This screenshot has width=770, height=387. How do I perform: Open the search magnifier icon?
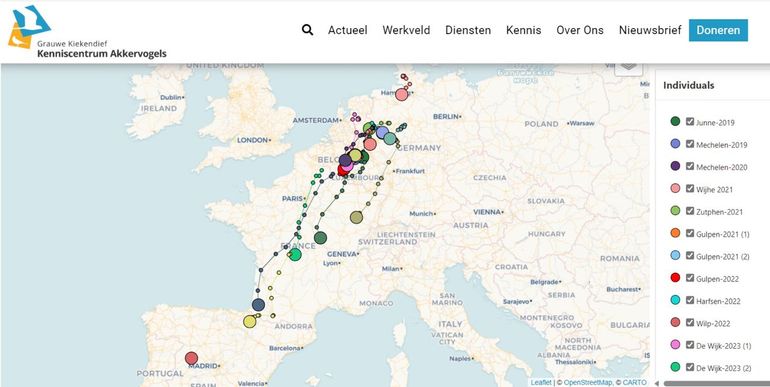click(307, 30)
